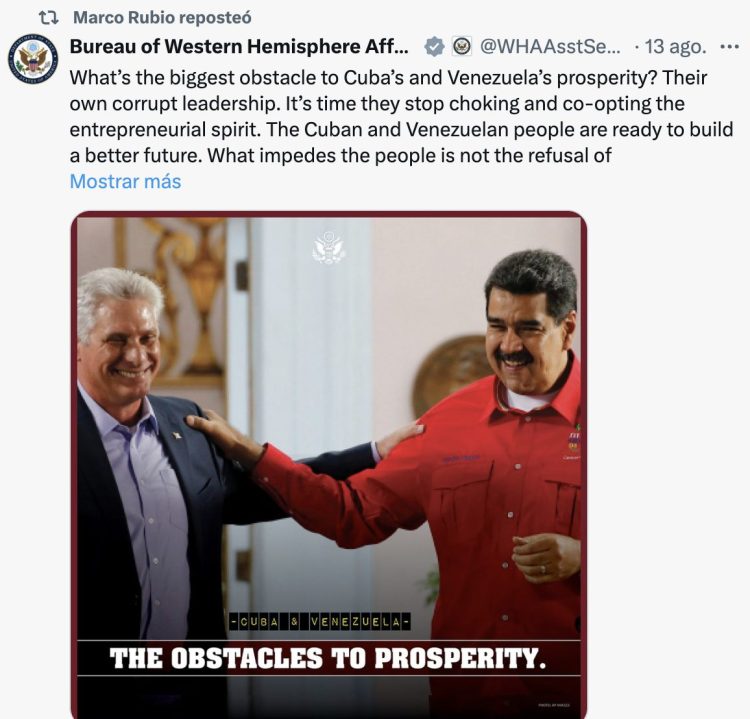Open the Marco Rubio reposteó link
The width and height of the screenshot is (750, 719).
(162, 18)
